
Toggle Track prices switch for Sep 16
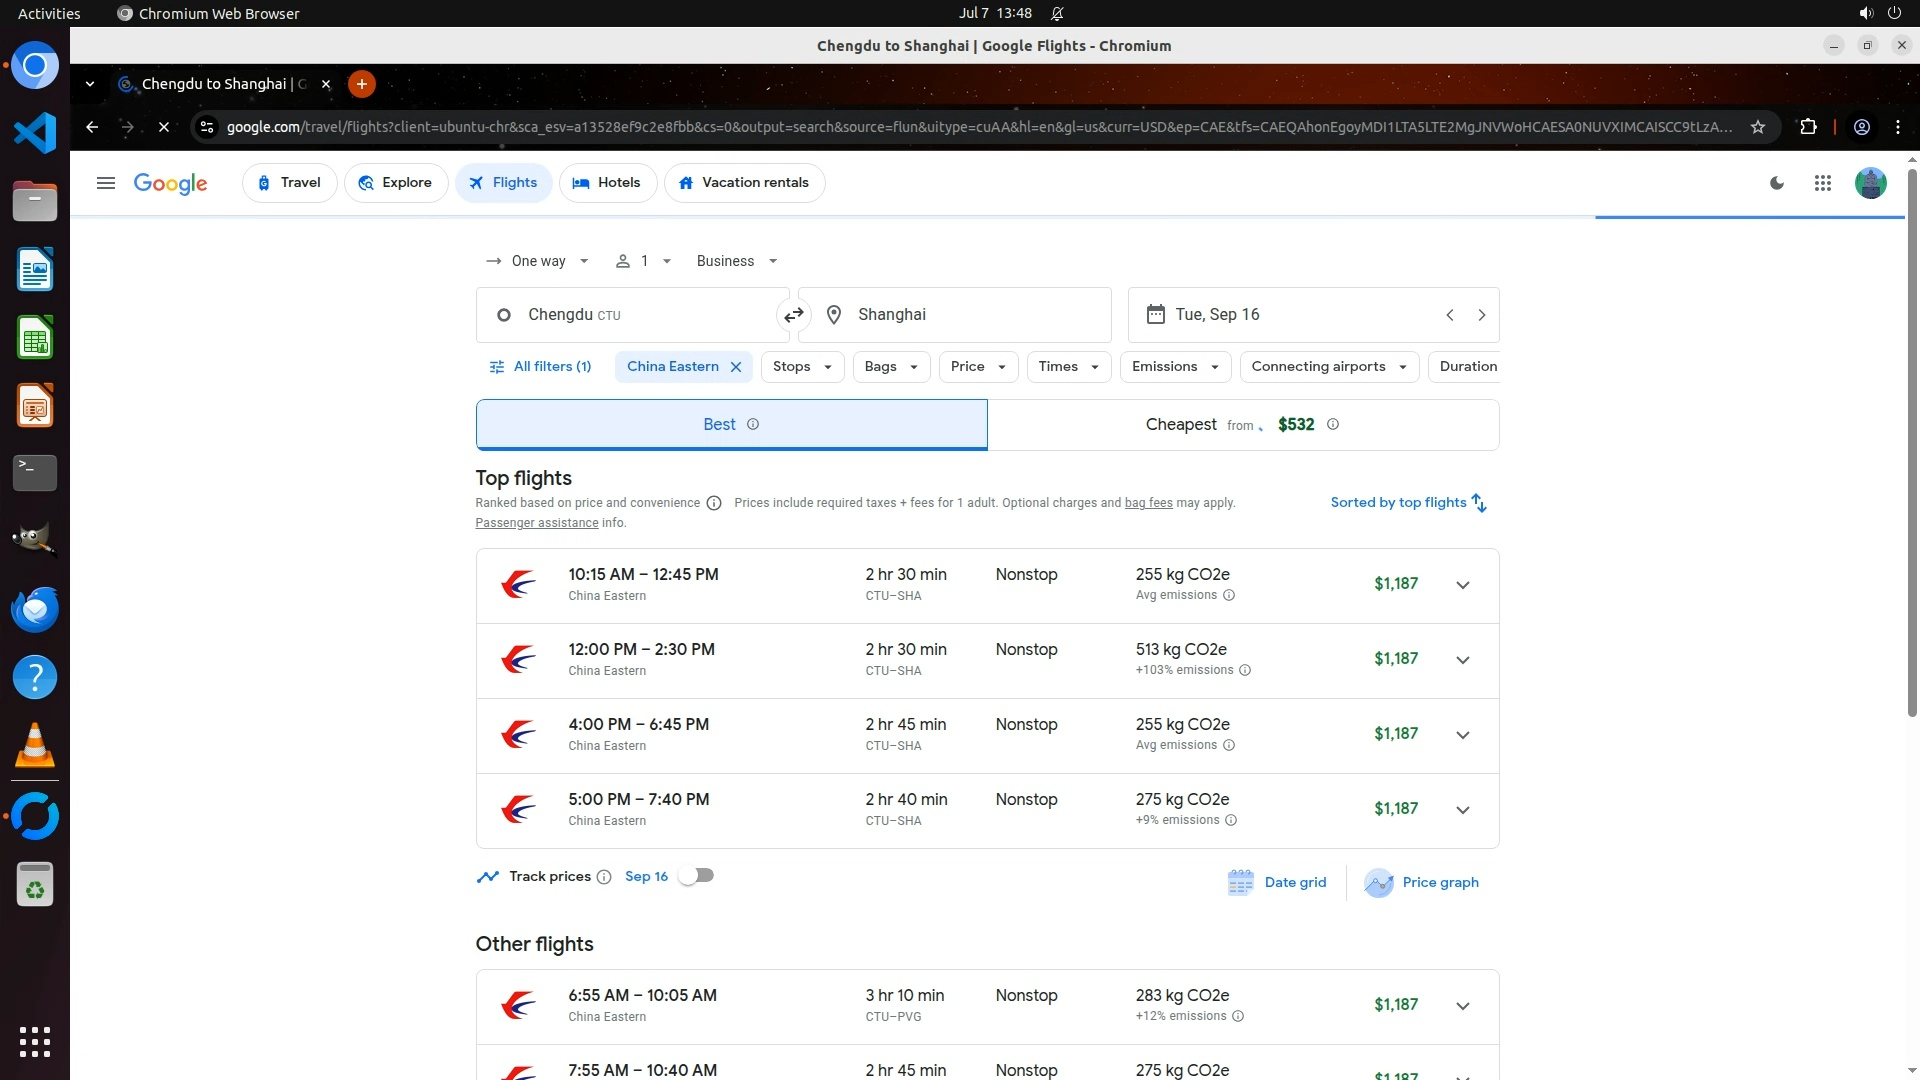[x=696, y=876]
